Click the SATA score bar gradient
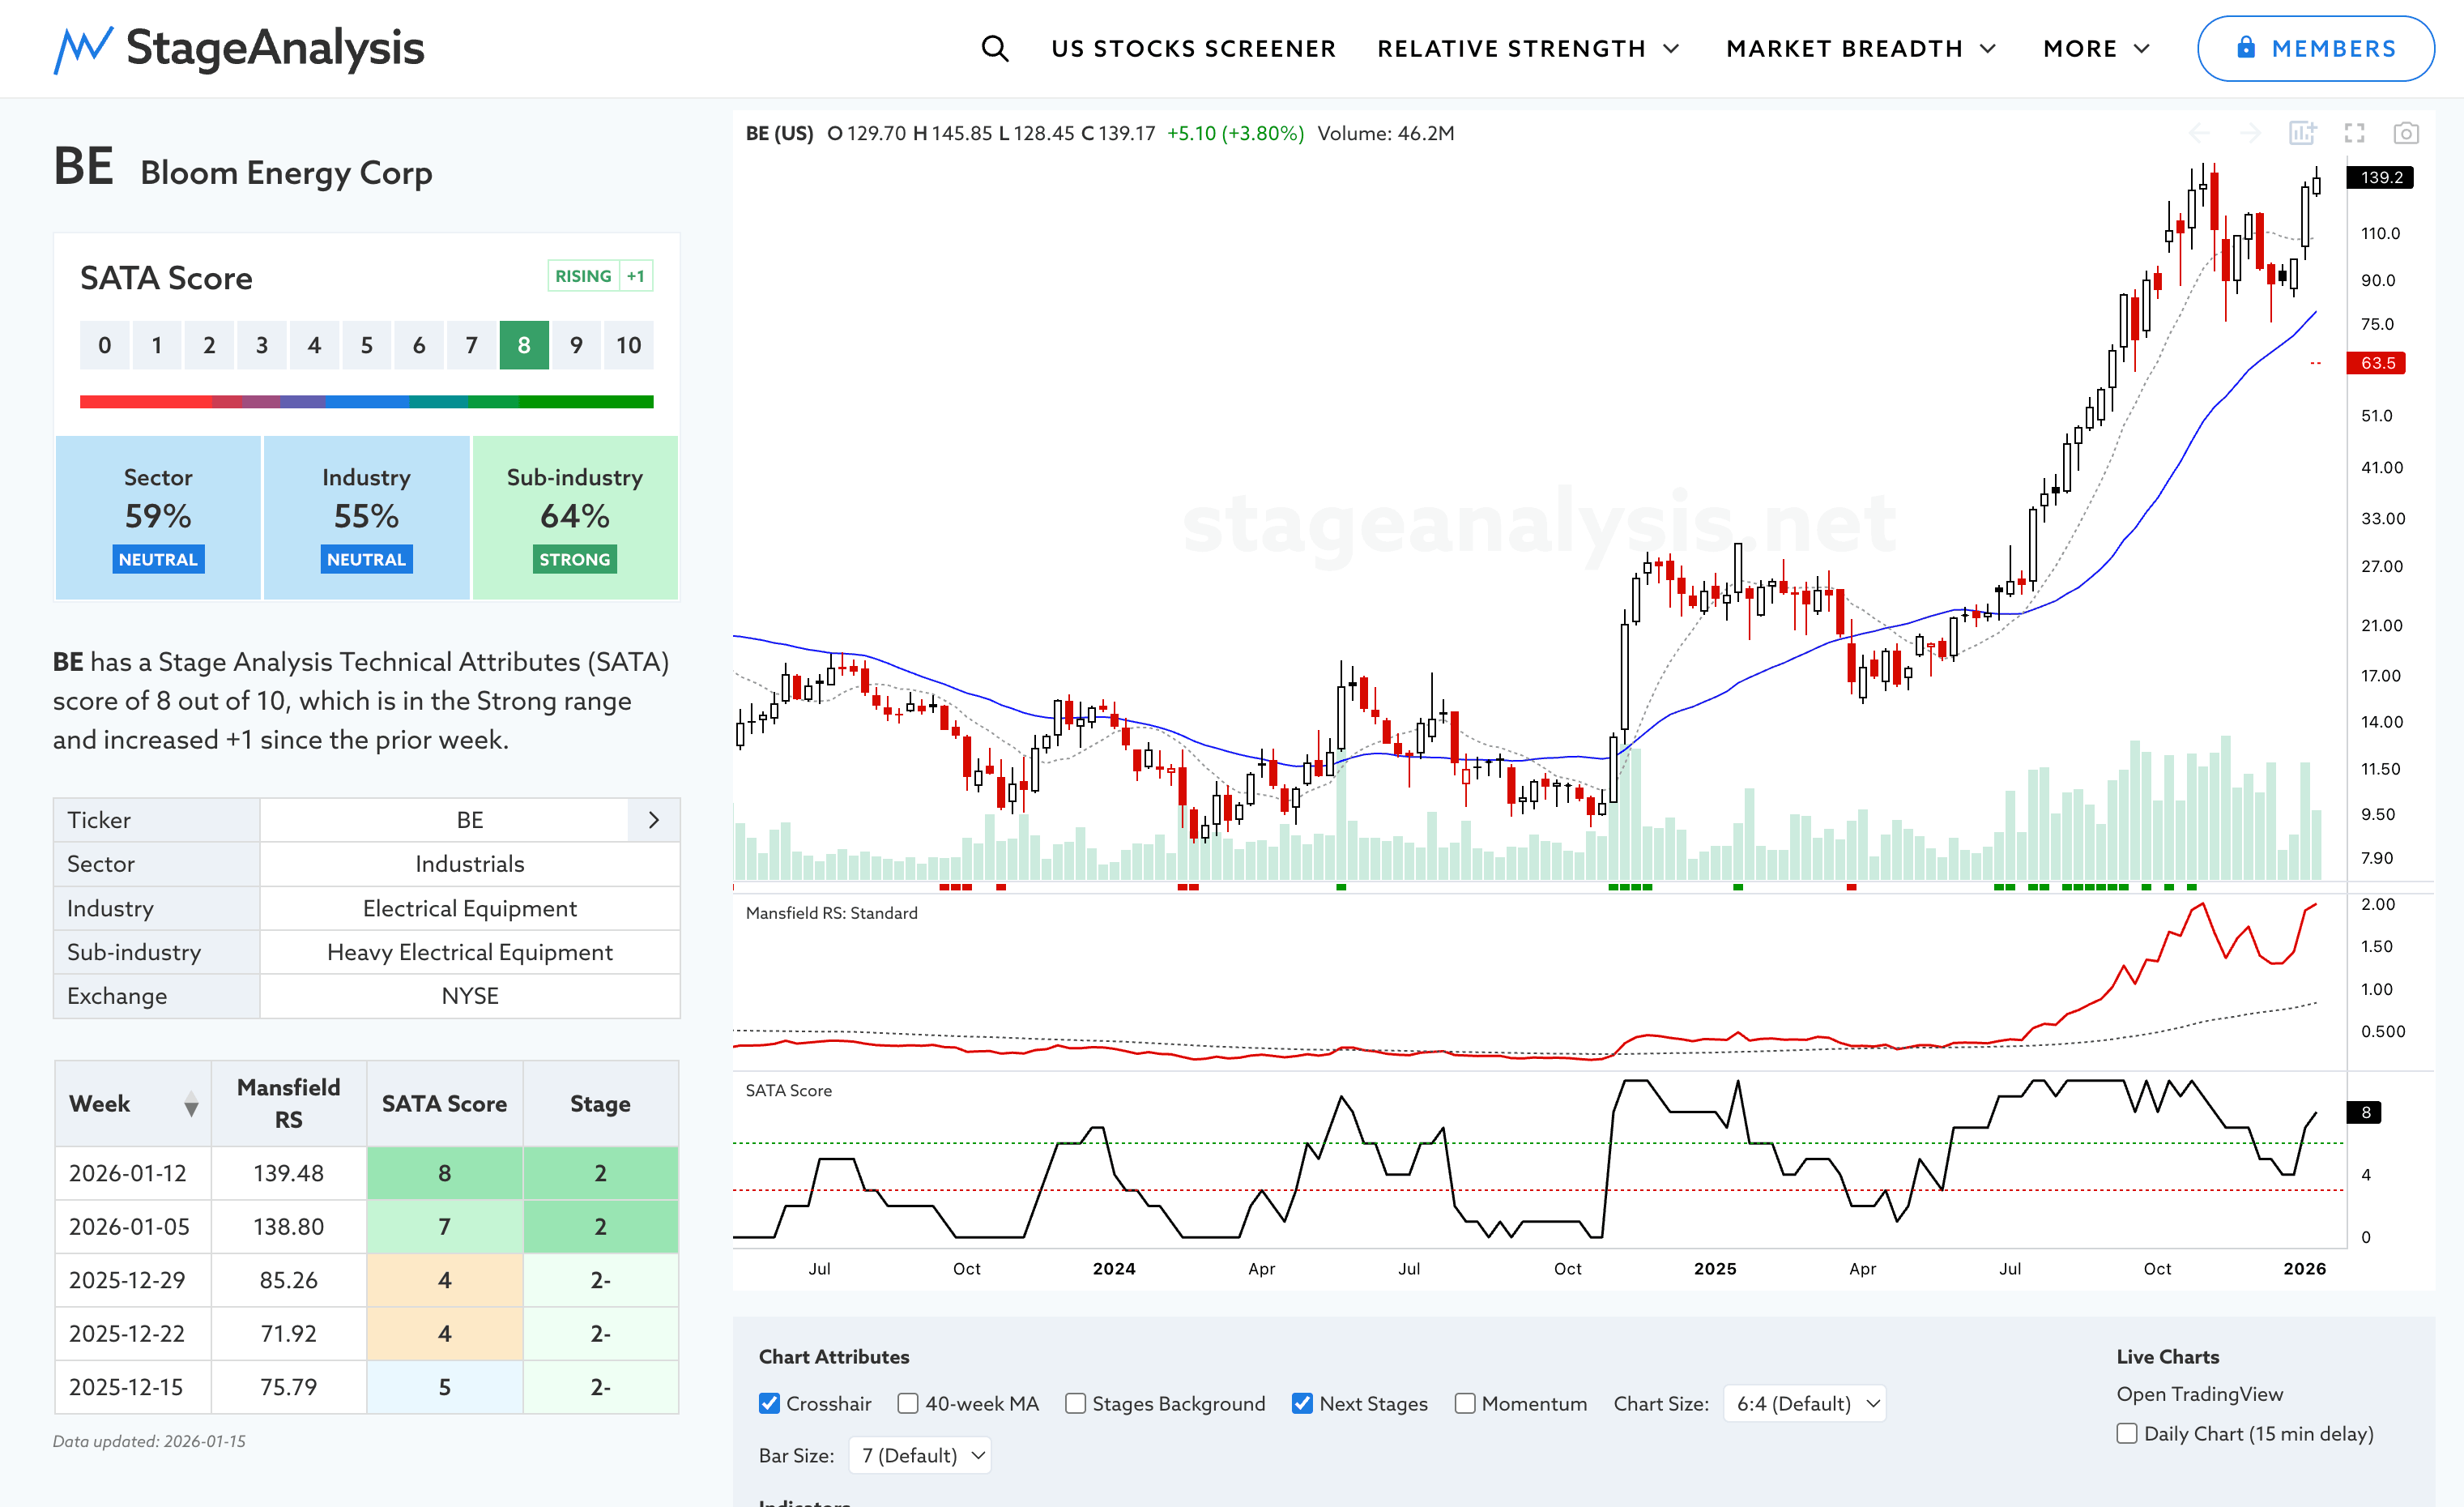 pos(366,402)
